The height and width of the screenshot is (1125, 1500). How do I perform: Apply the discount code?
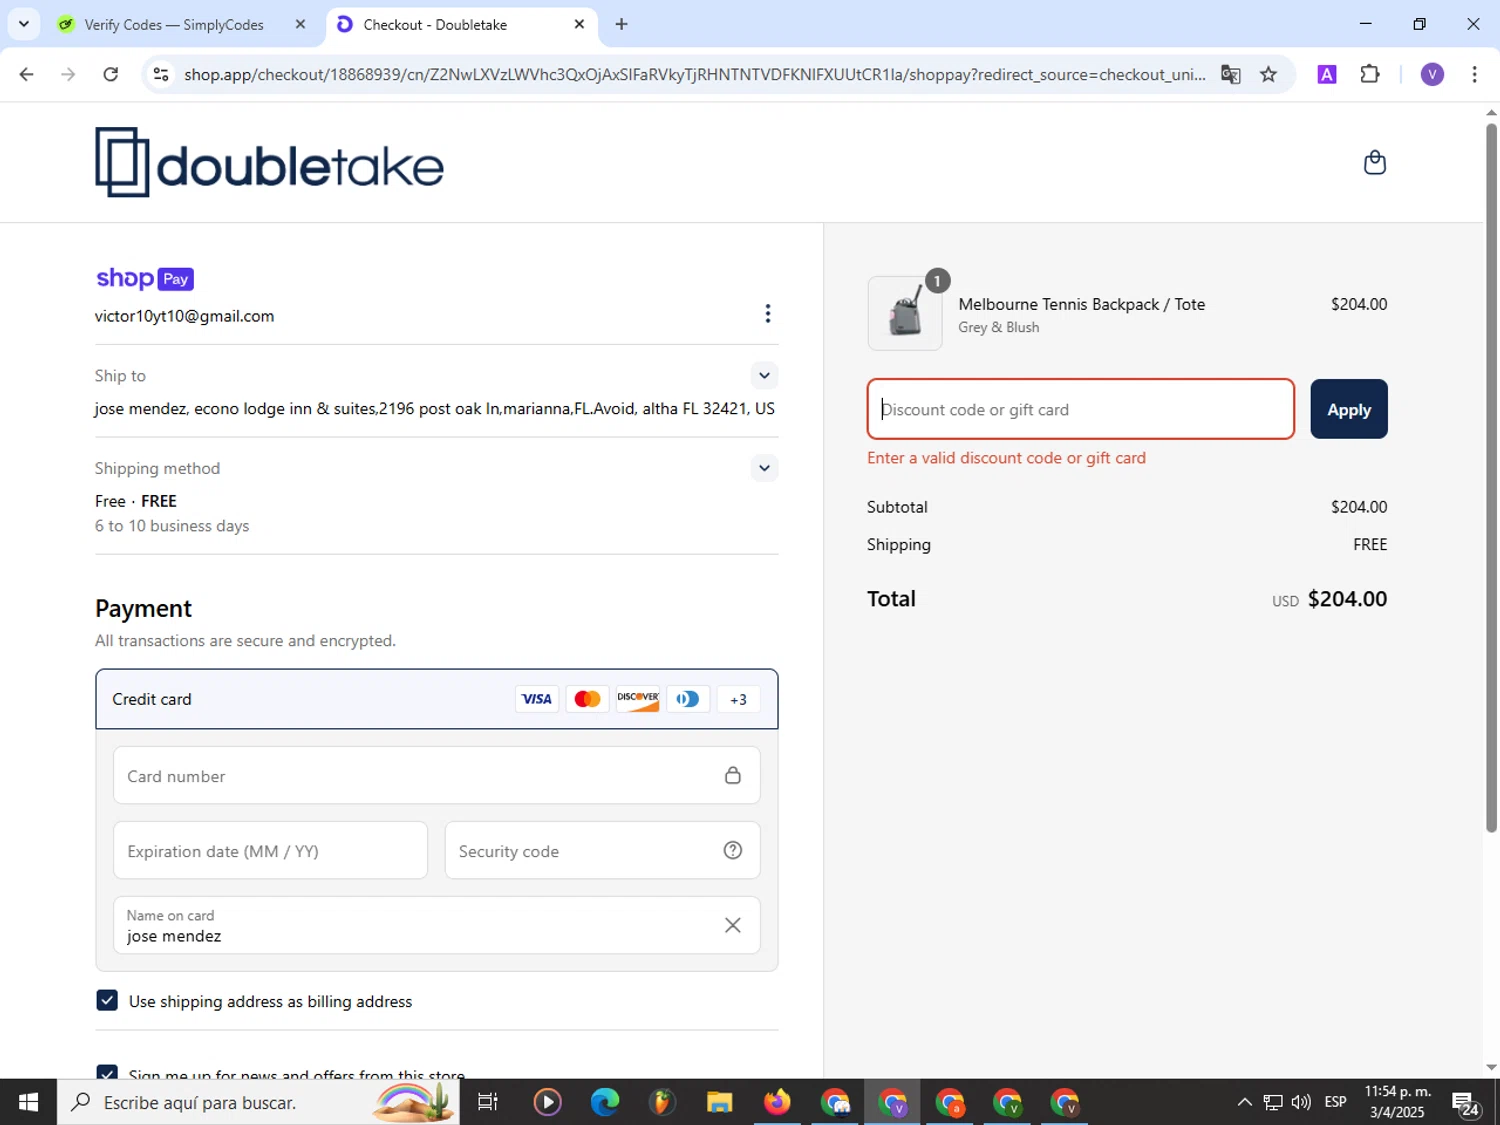point(1348,409)
